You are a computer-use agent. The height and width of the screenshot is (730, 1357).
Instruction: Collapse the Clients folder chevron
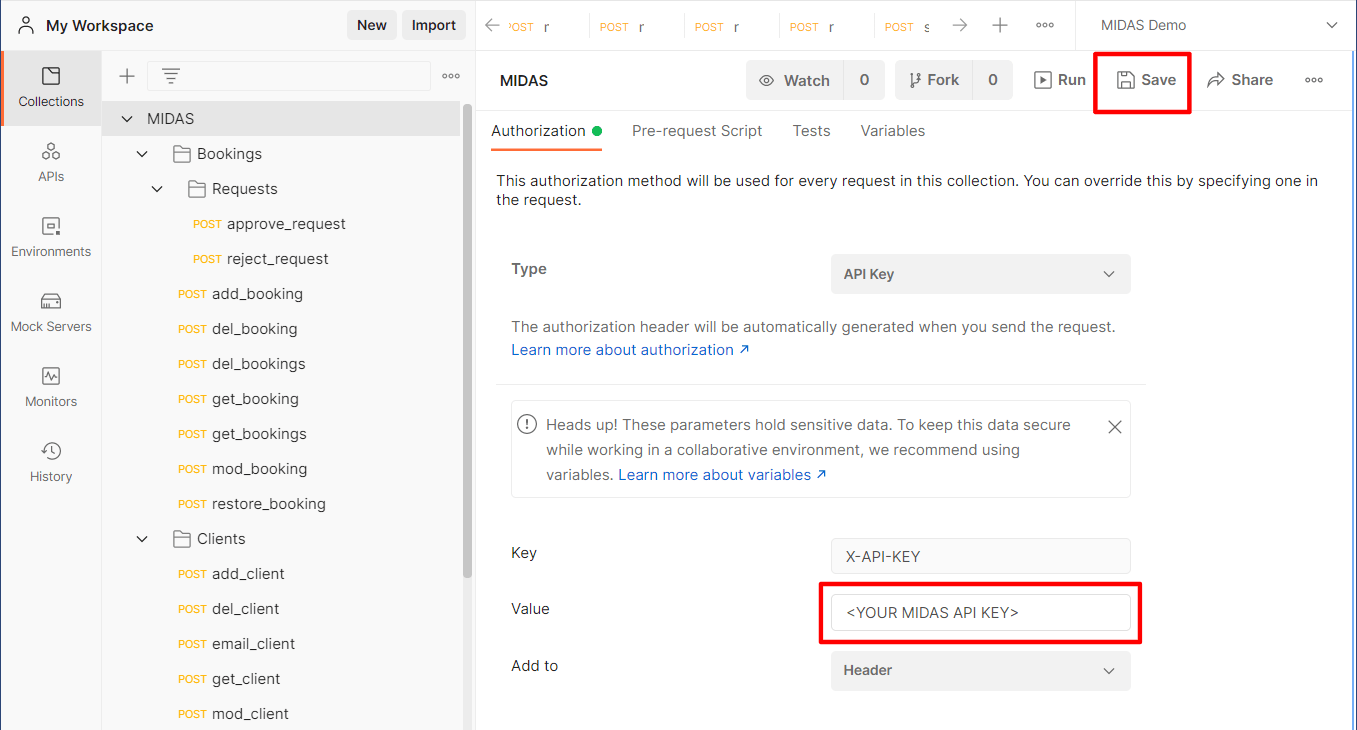[x=142, y=539]
